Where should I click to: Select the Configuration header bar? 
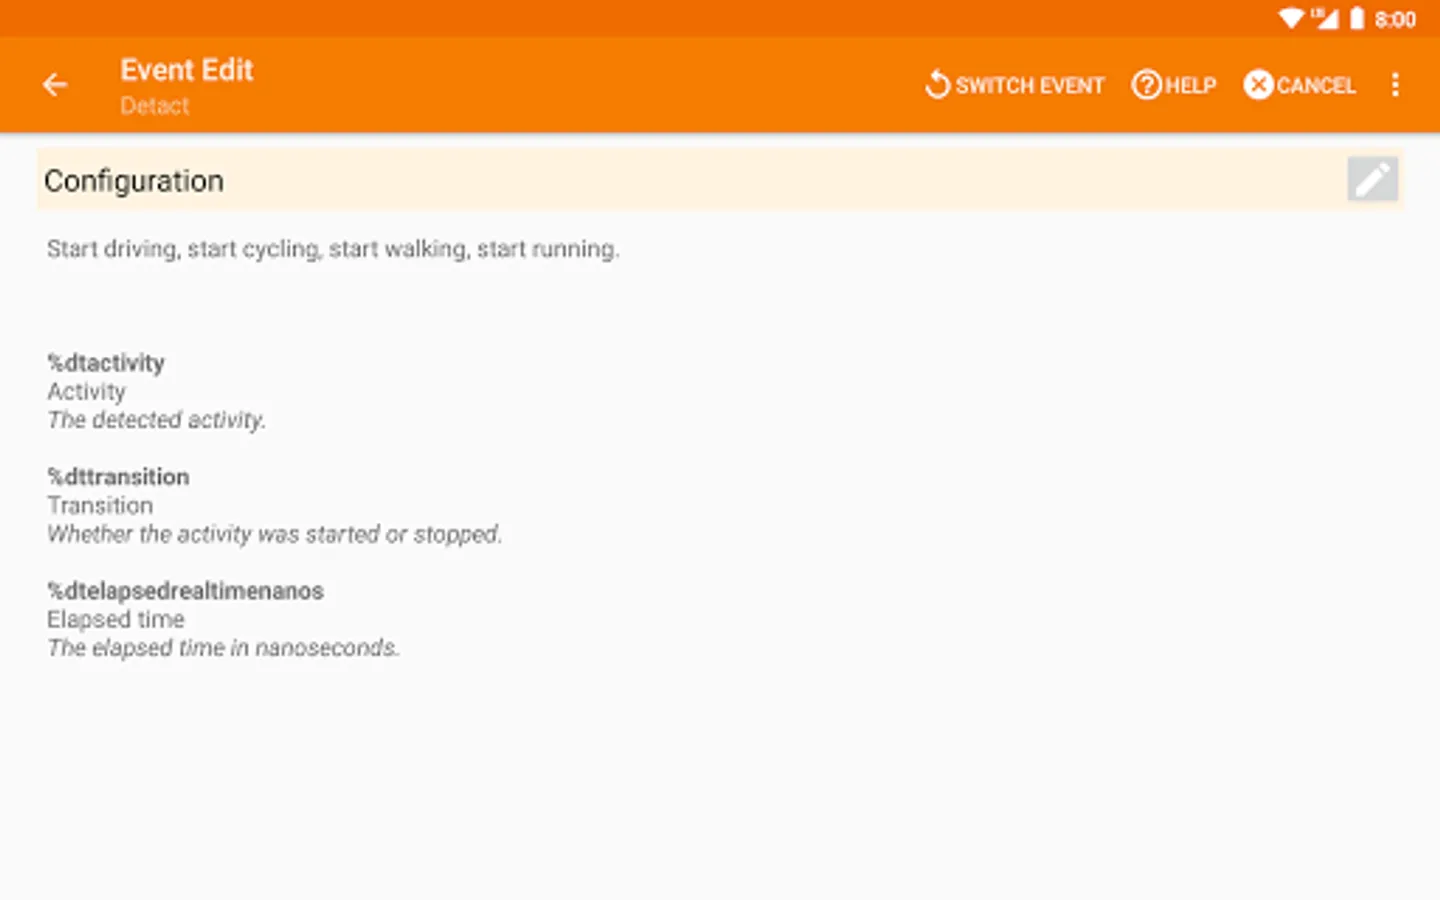click(x=690, y=181)
